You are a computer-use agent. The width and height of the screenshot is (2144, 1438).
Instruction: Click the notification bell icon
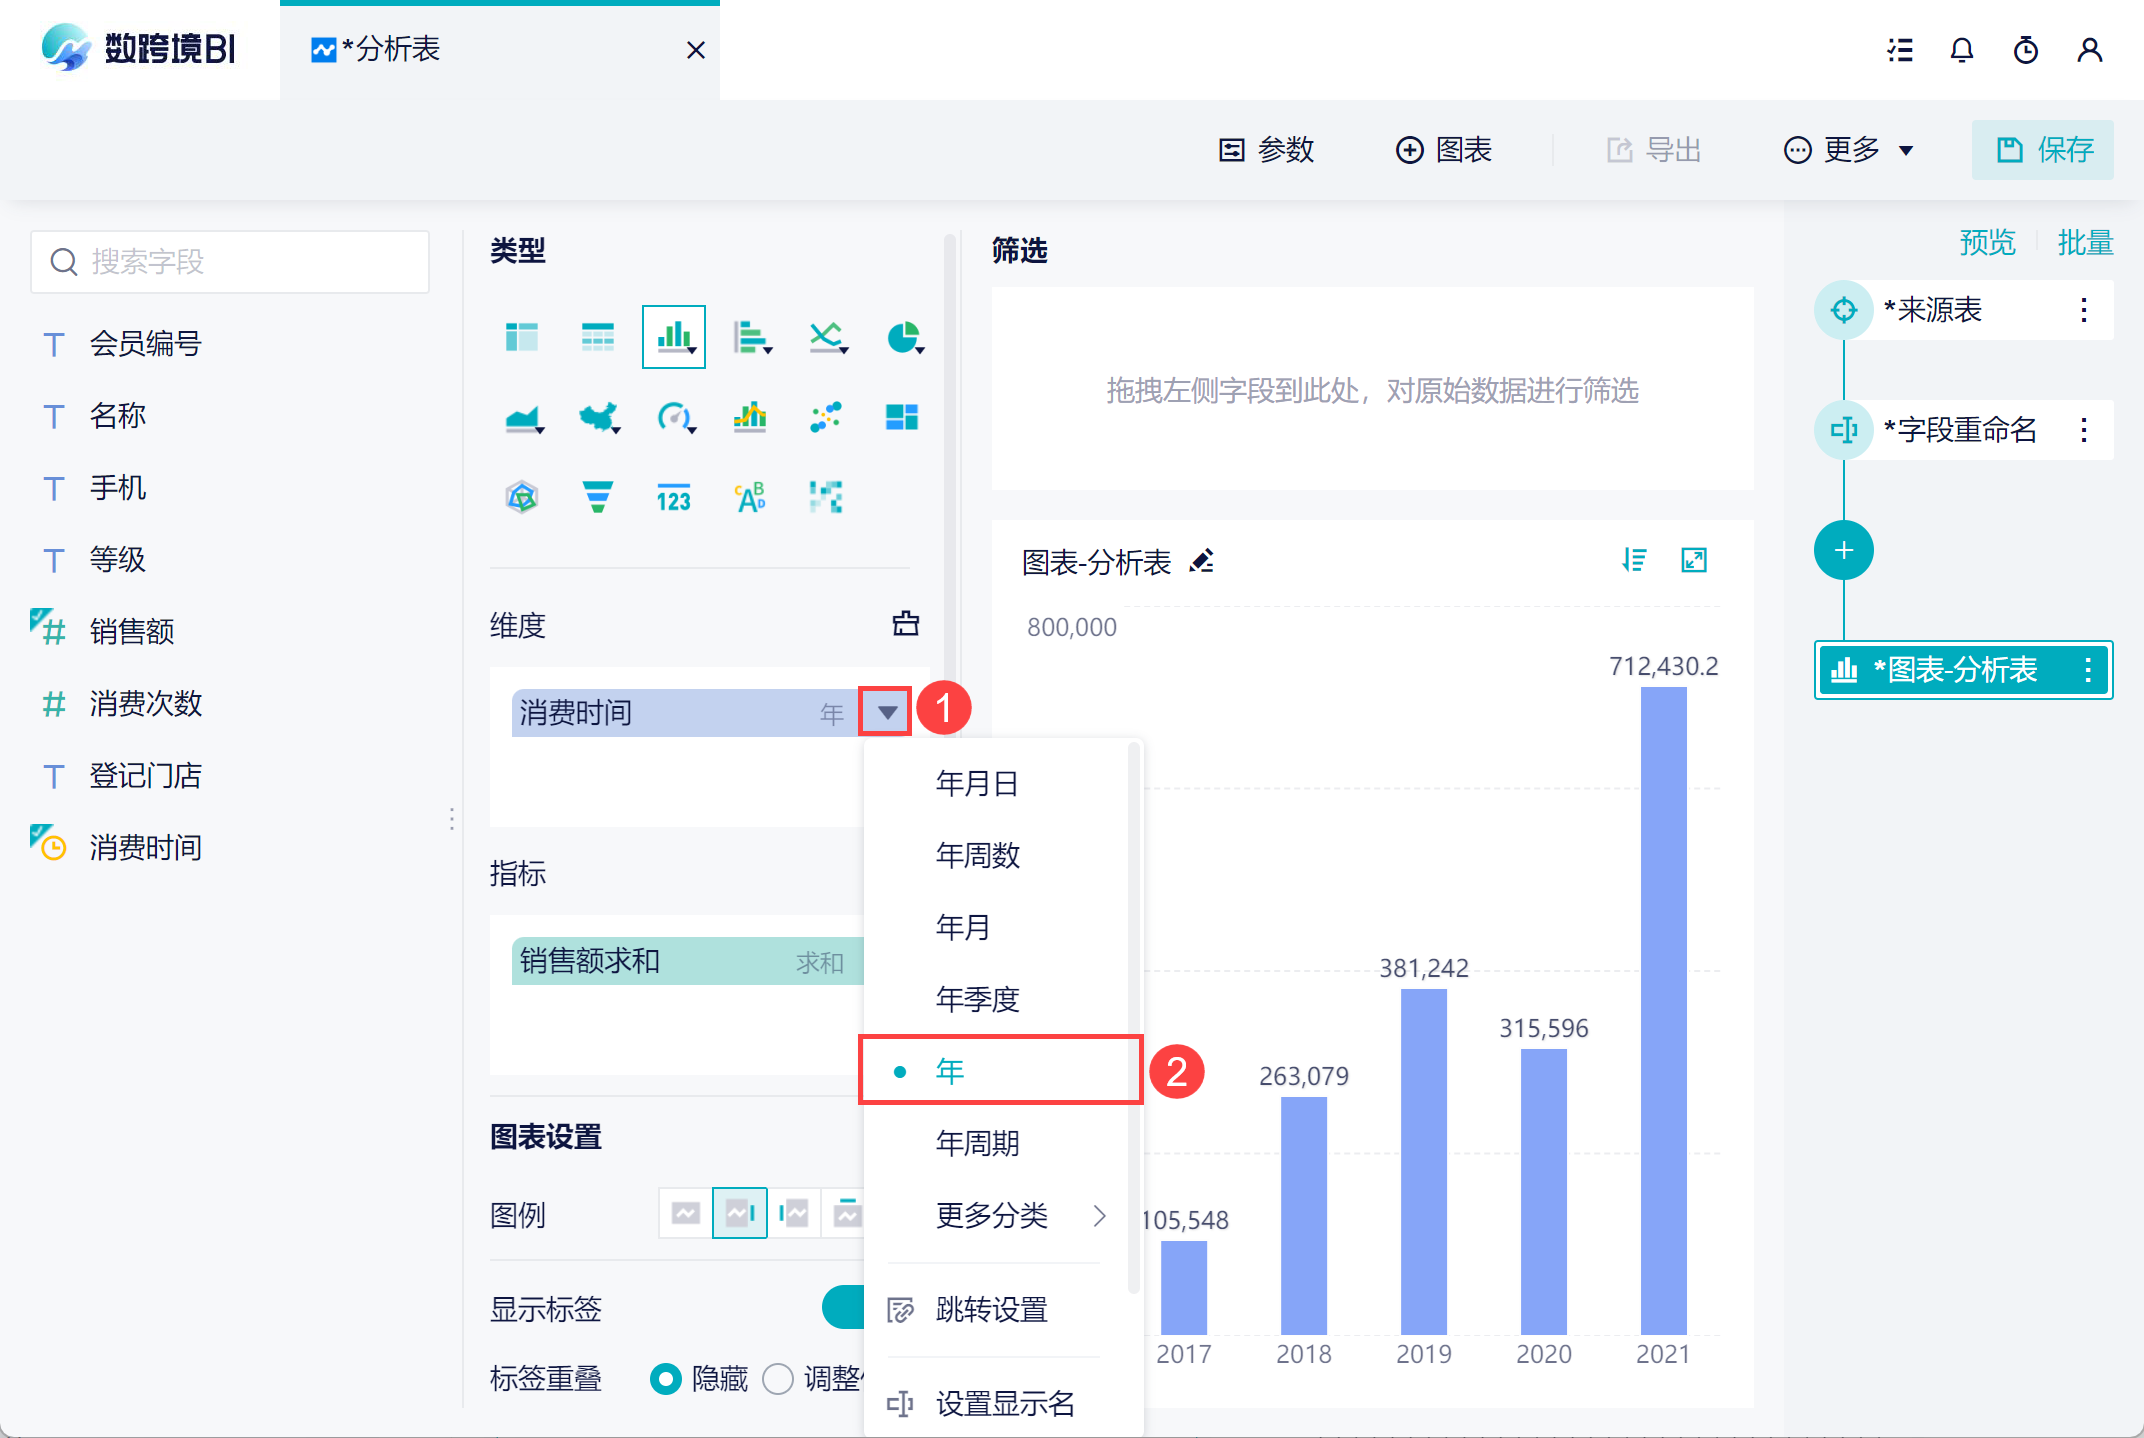(1962, 50)
